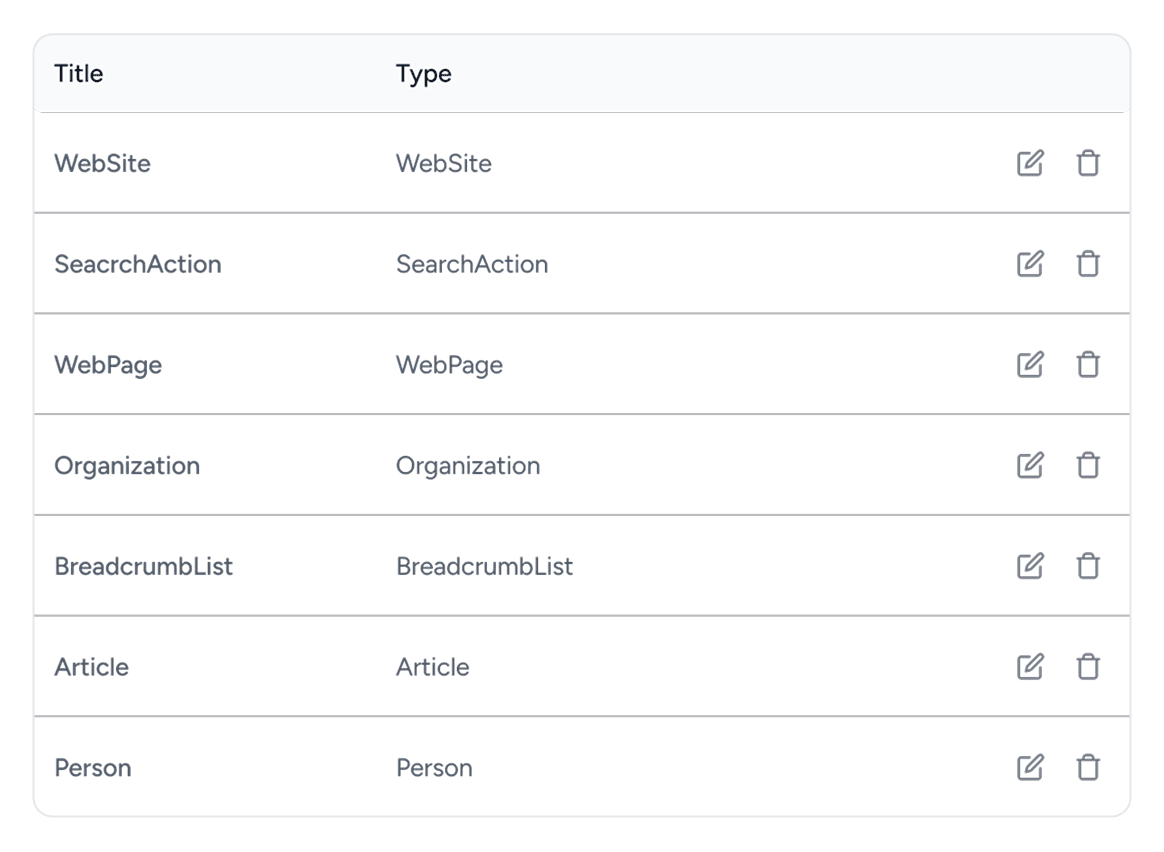This screenshot has height=852, width=1164.
Task: Edit the SeacrchAction row
Action: [1030, 264]
